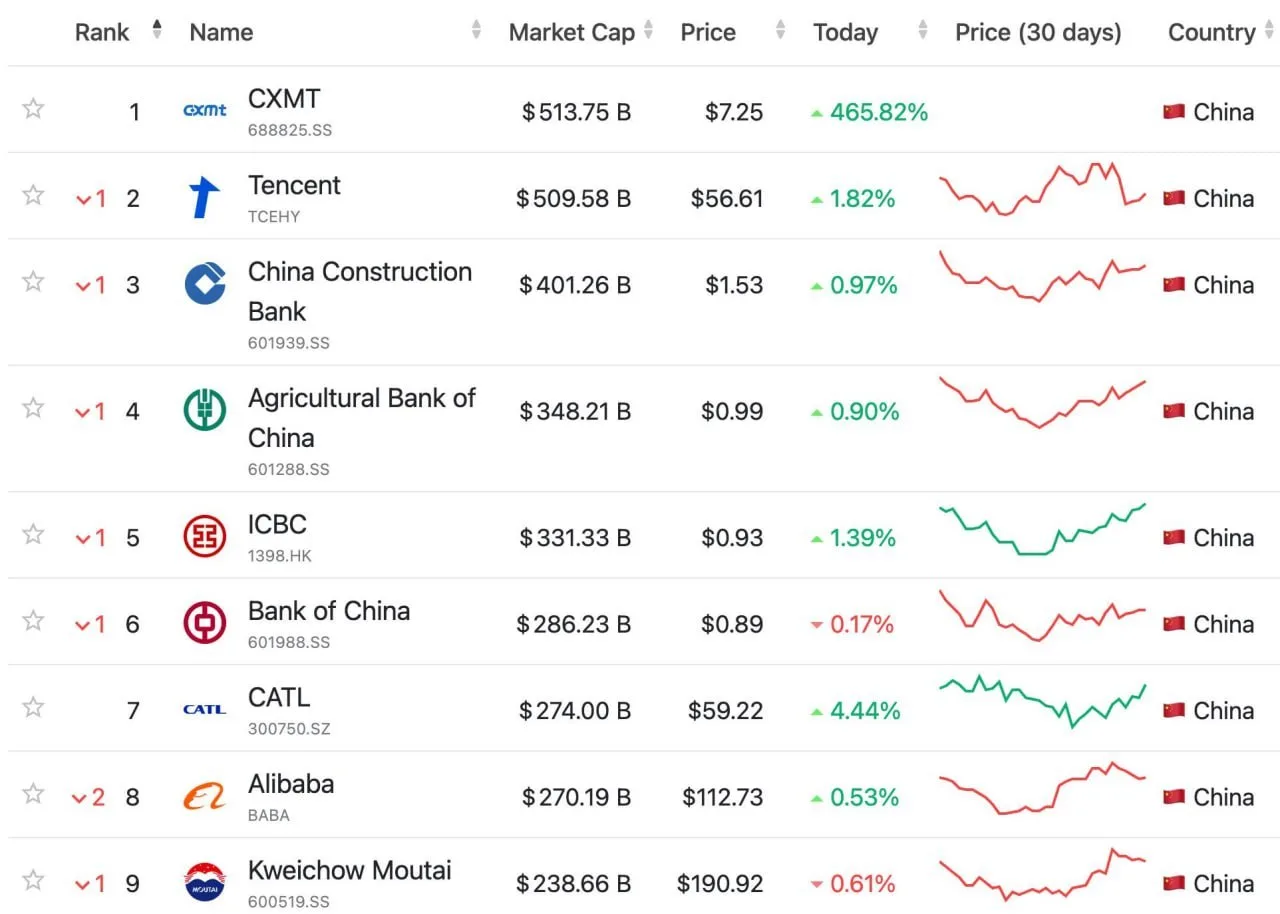Open the CATL company name link
Image resolution: width=1280 pixels, height=914 pixels.
(x=279, y=697)
